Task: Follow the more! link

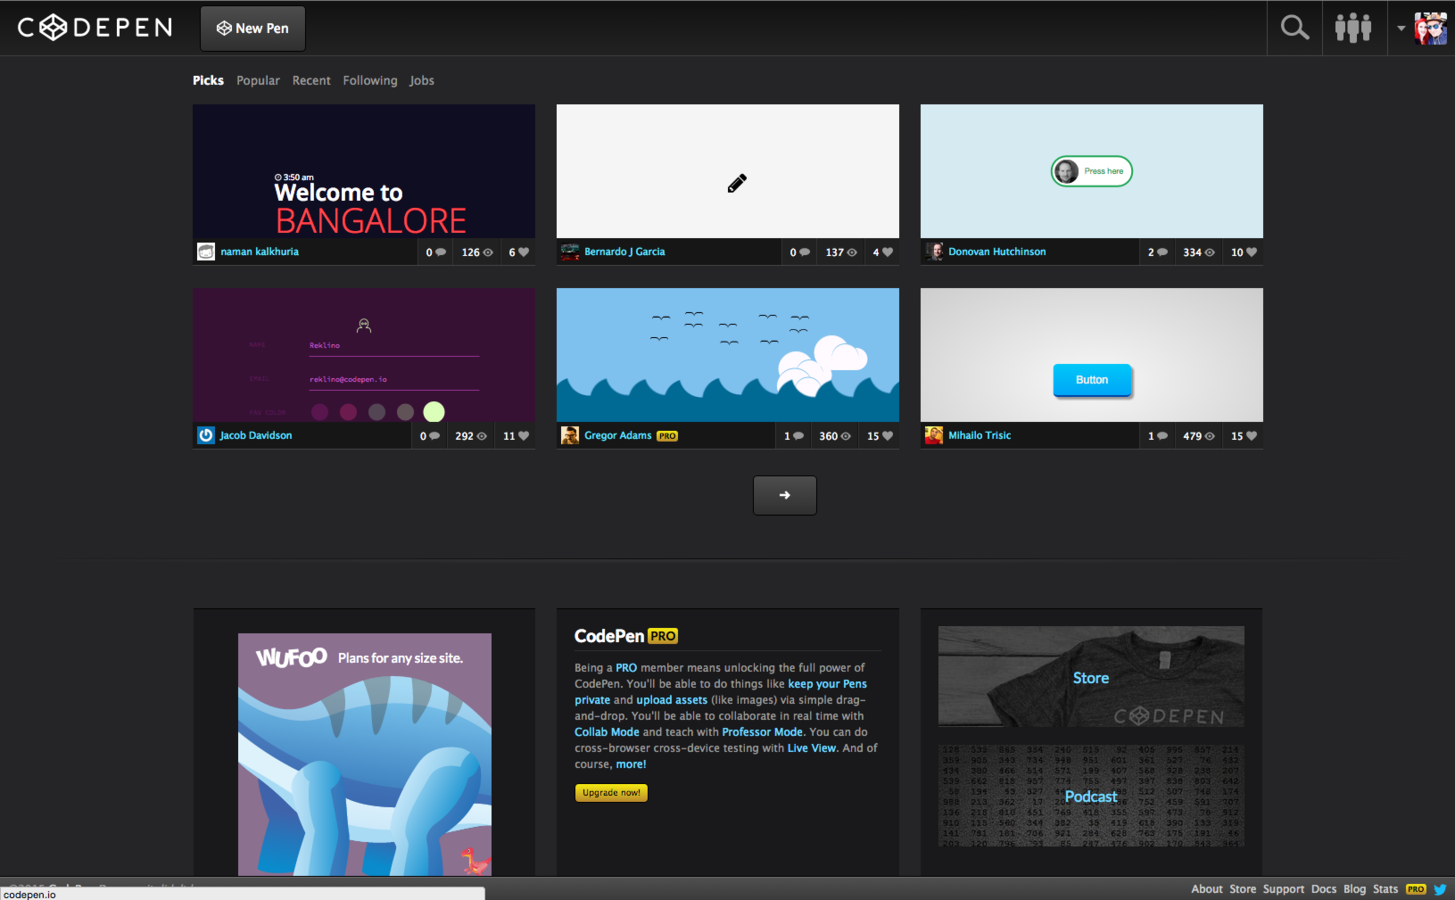Action: (631, 764)
